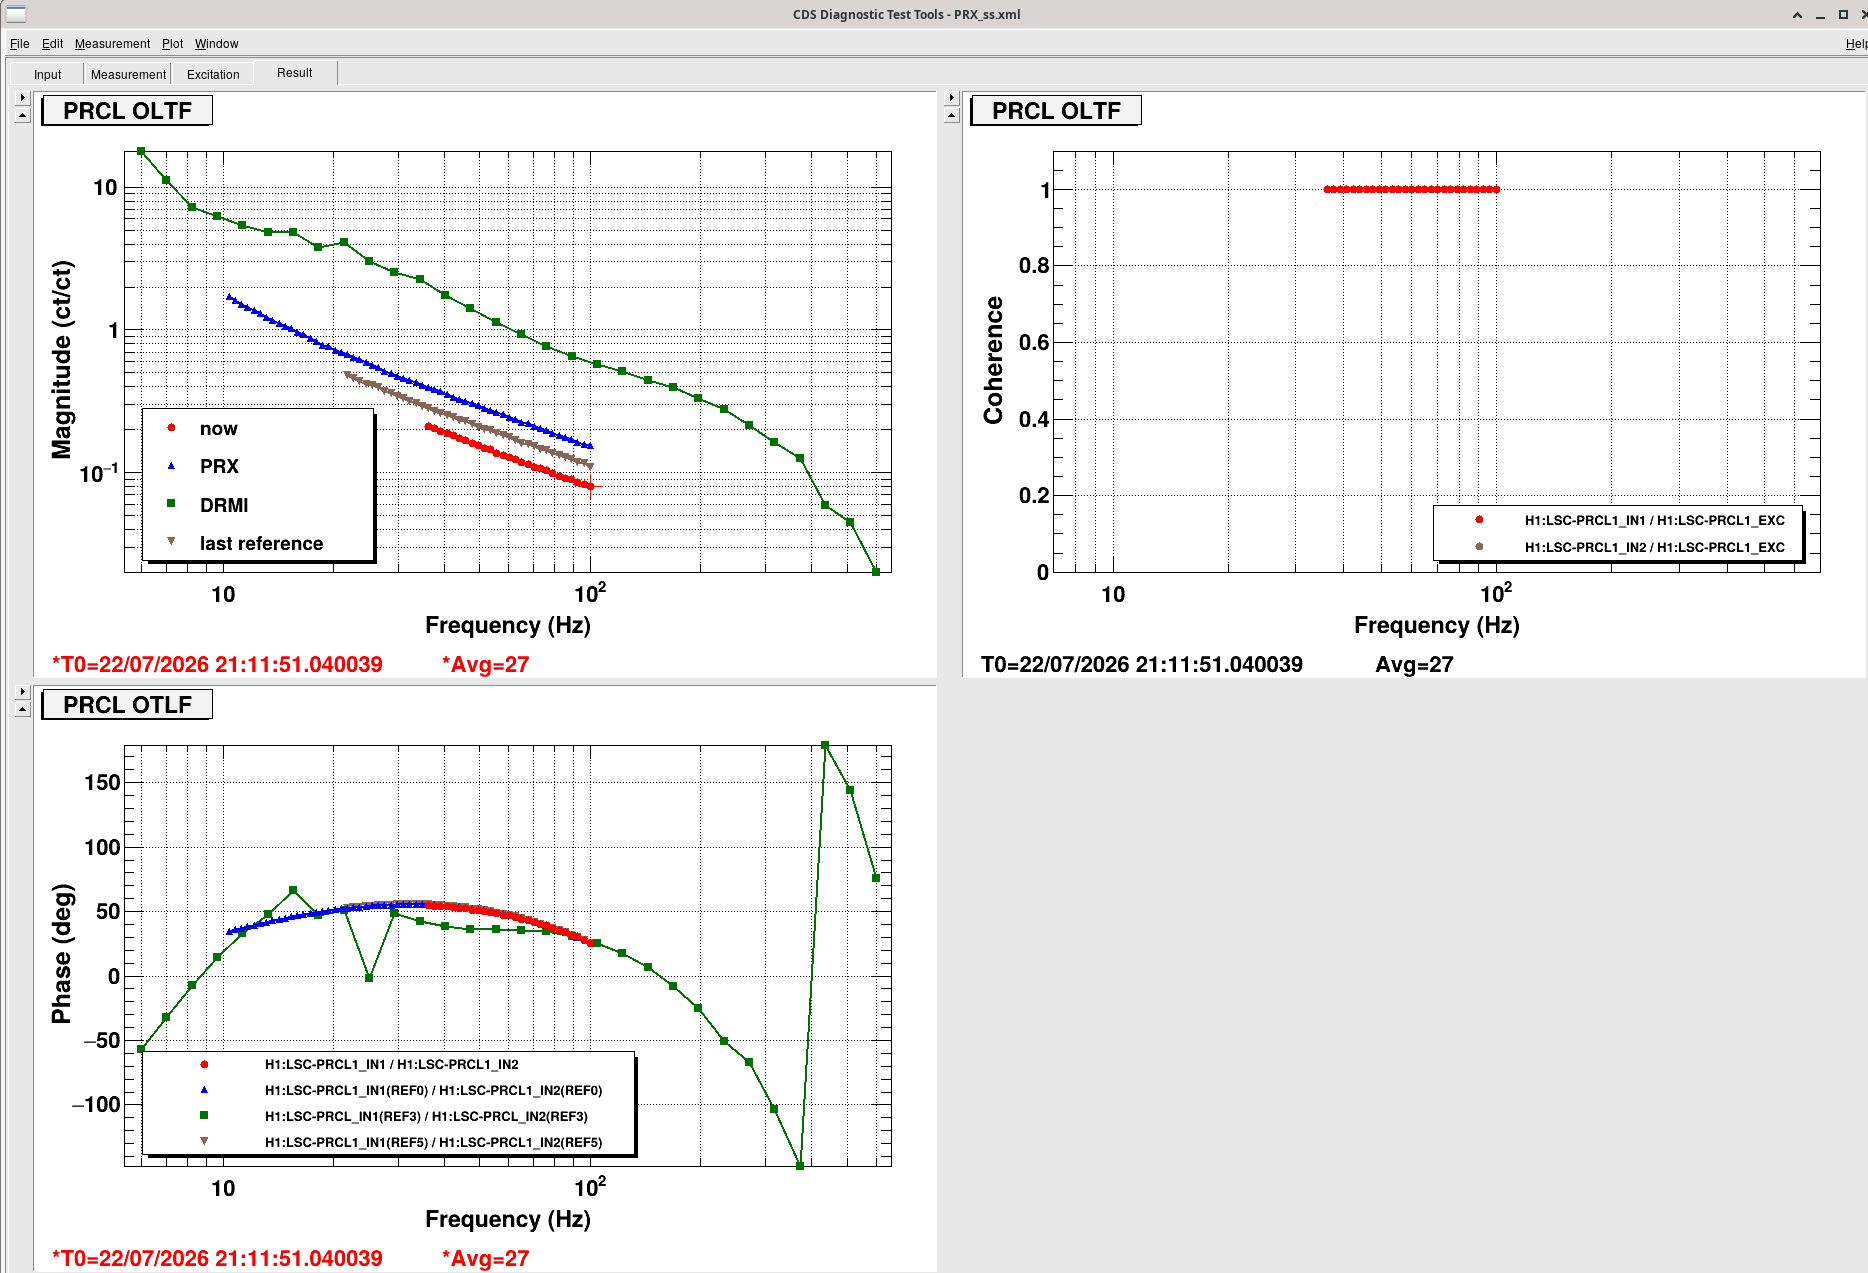
Task: Open the Window menu
Action: (216, 44)
